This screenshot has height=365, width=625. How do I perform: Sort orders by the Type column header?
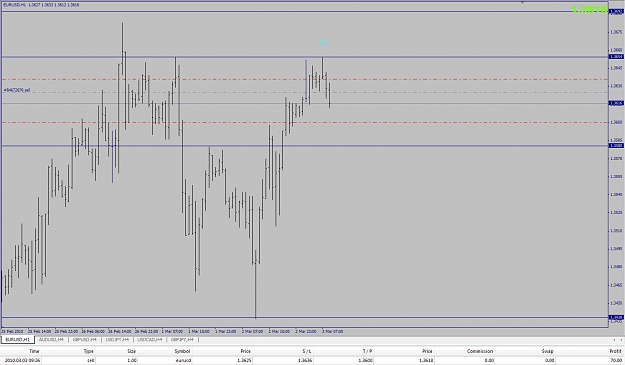(x=88, y=351)
